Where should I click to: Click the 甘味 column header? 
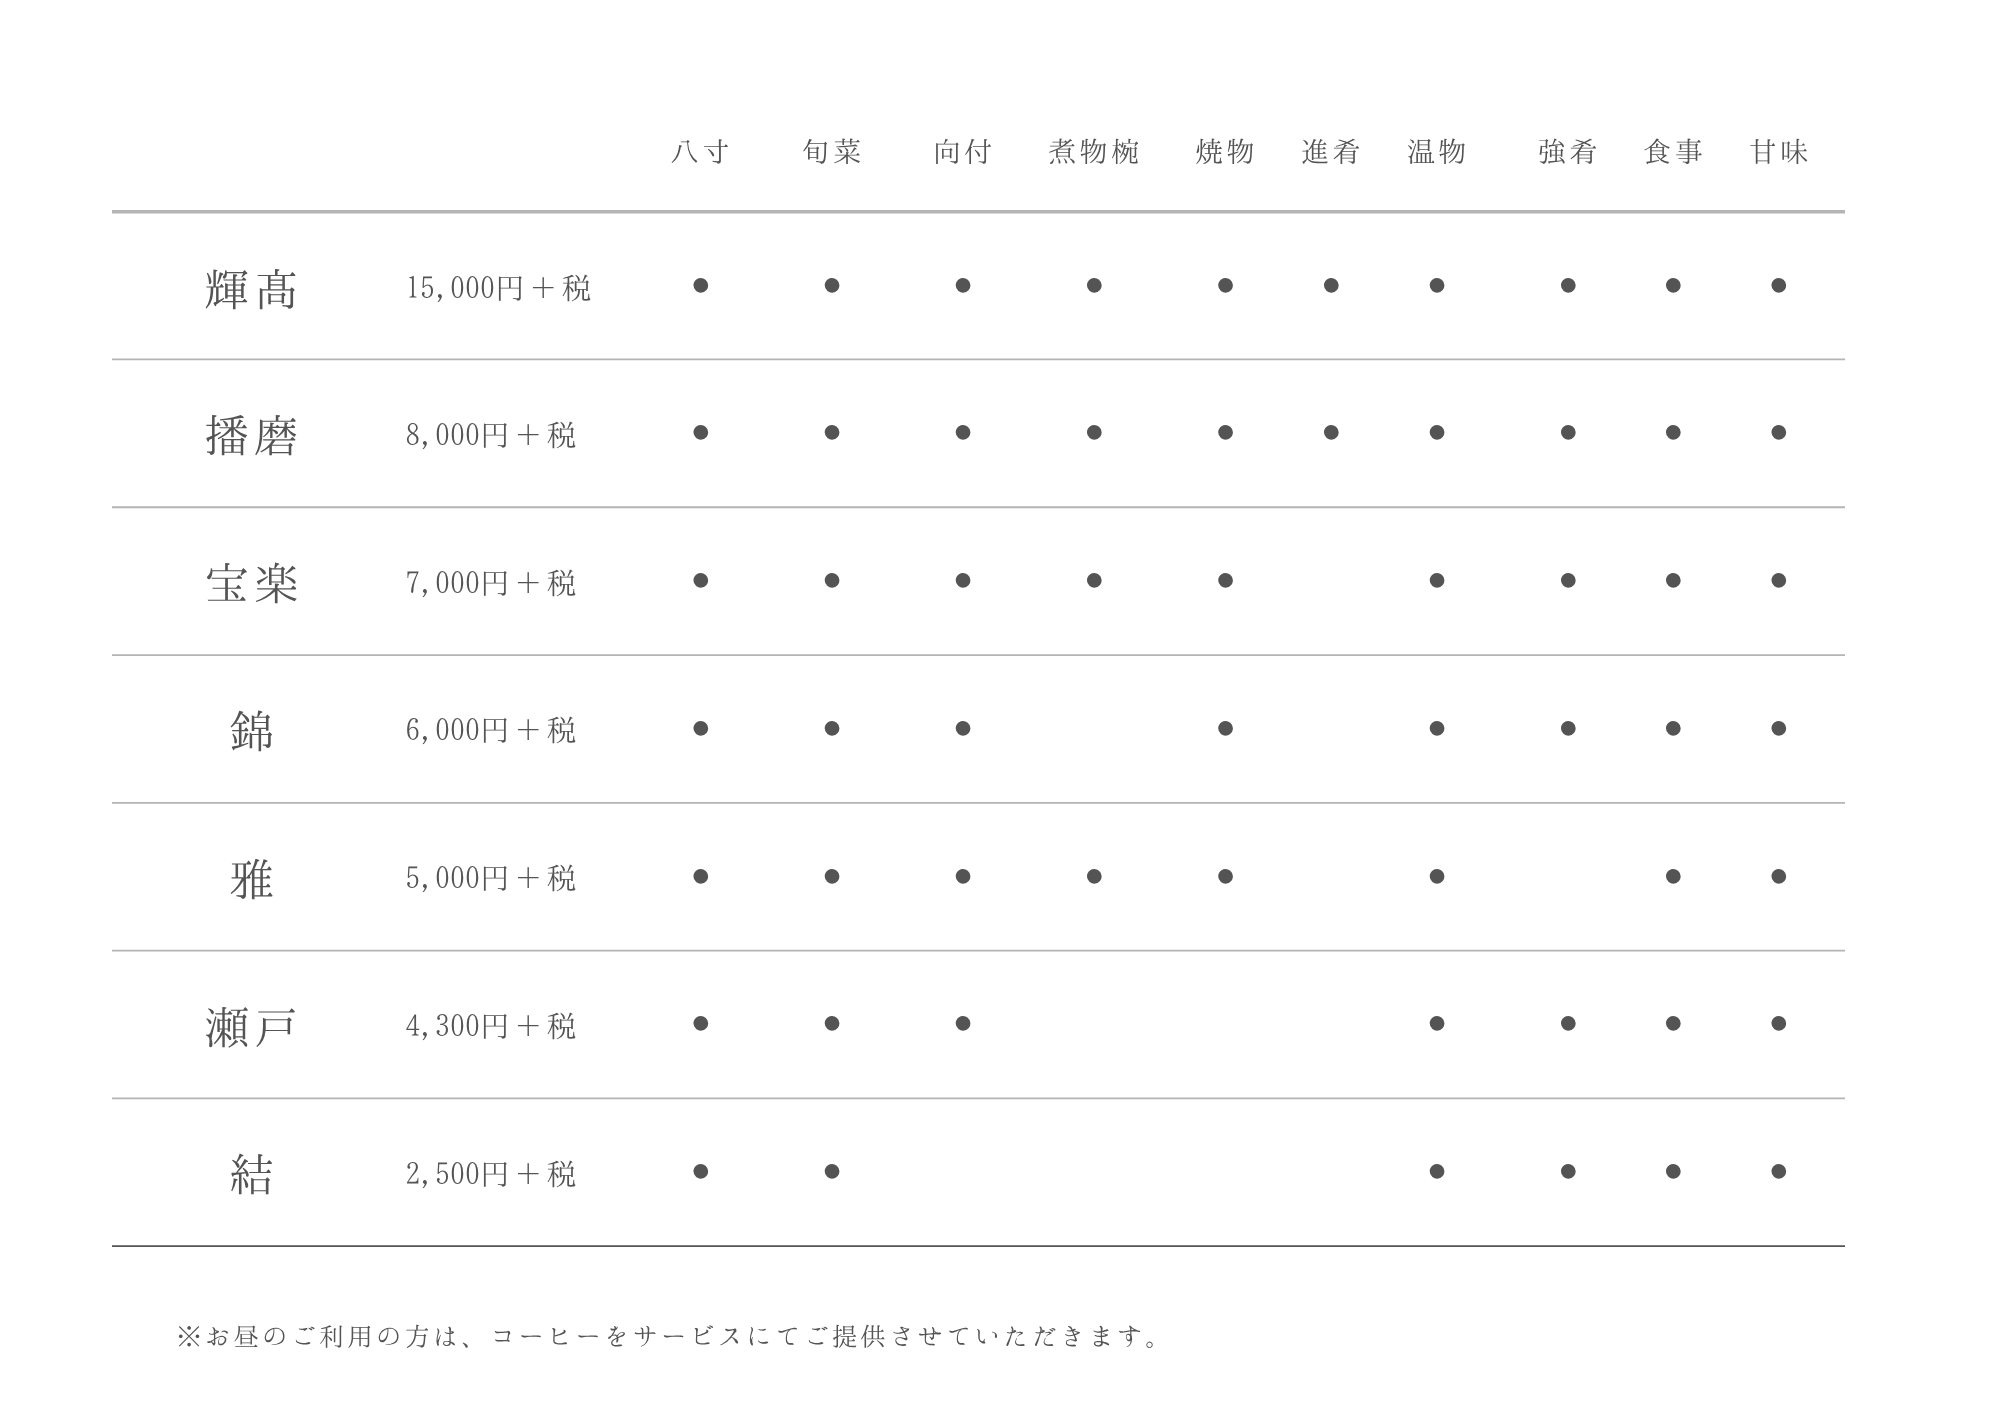click(x=1779, y=152)
